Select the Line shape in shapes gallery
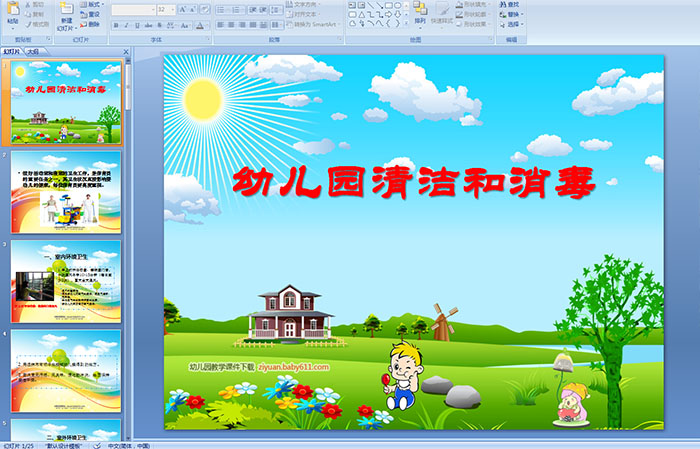700x449 pixels. pyautogui.click(x=371, y=5)
